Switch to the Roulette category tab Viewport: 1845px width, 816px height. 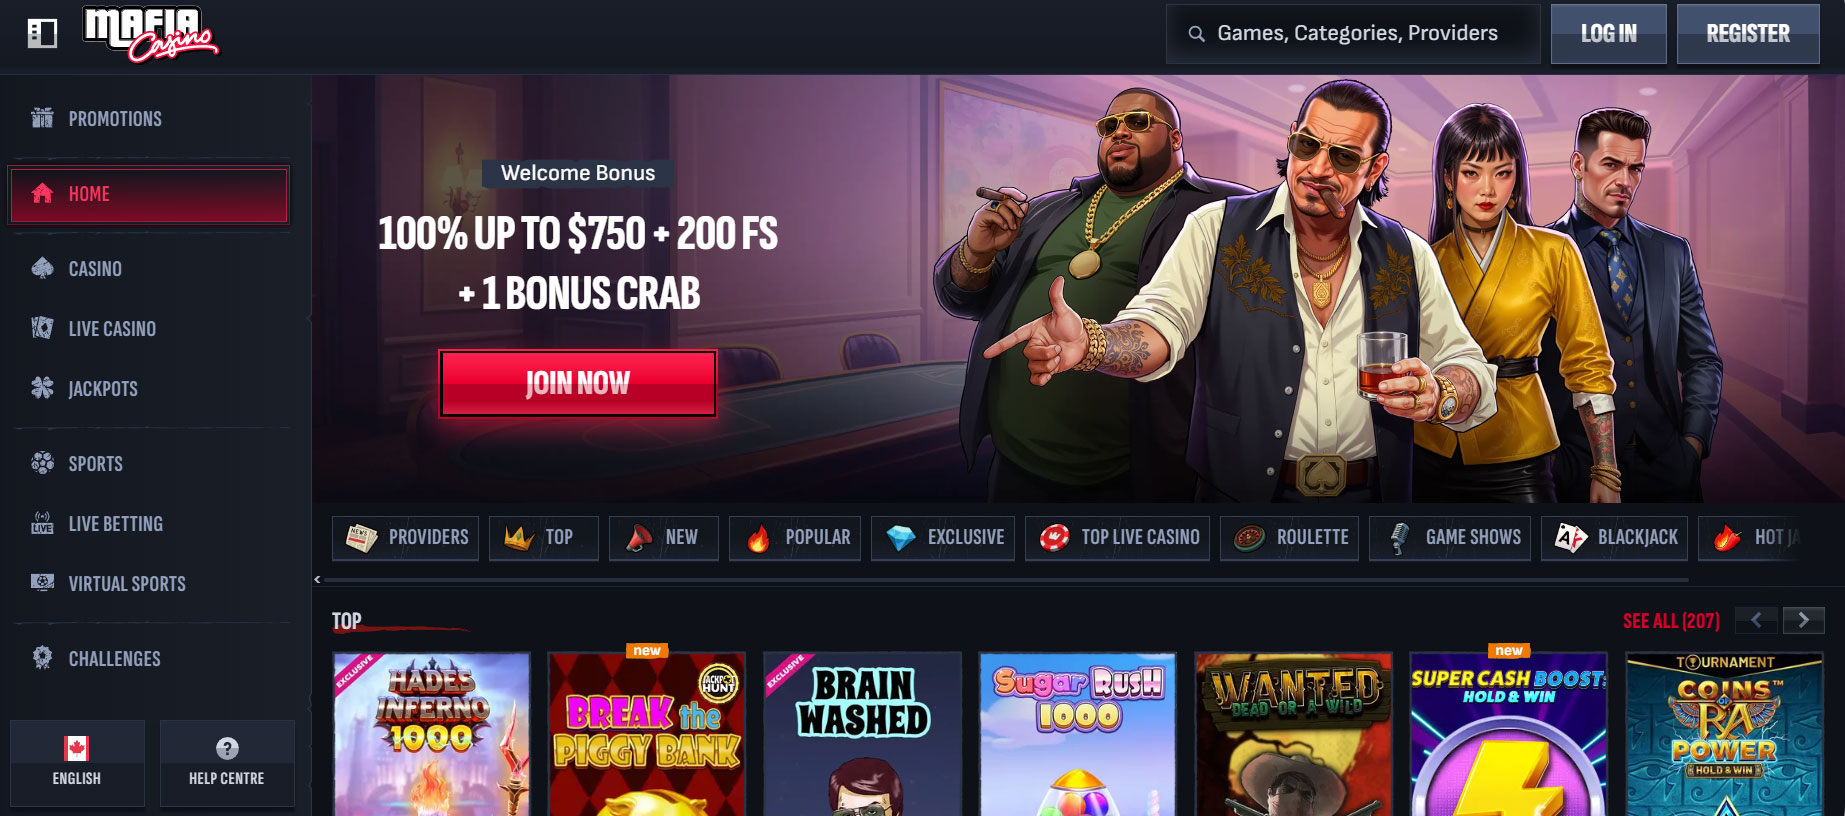click(x=1289, y=538)
